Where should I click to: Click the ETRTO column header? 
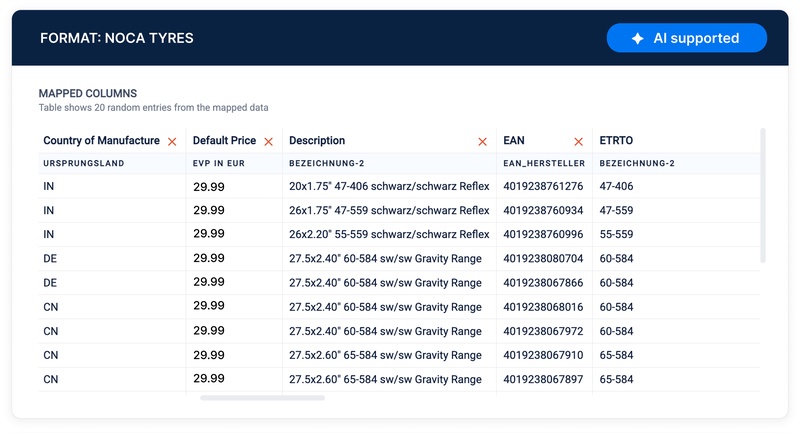[x=616, y=141]
